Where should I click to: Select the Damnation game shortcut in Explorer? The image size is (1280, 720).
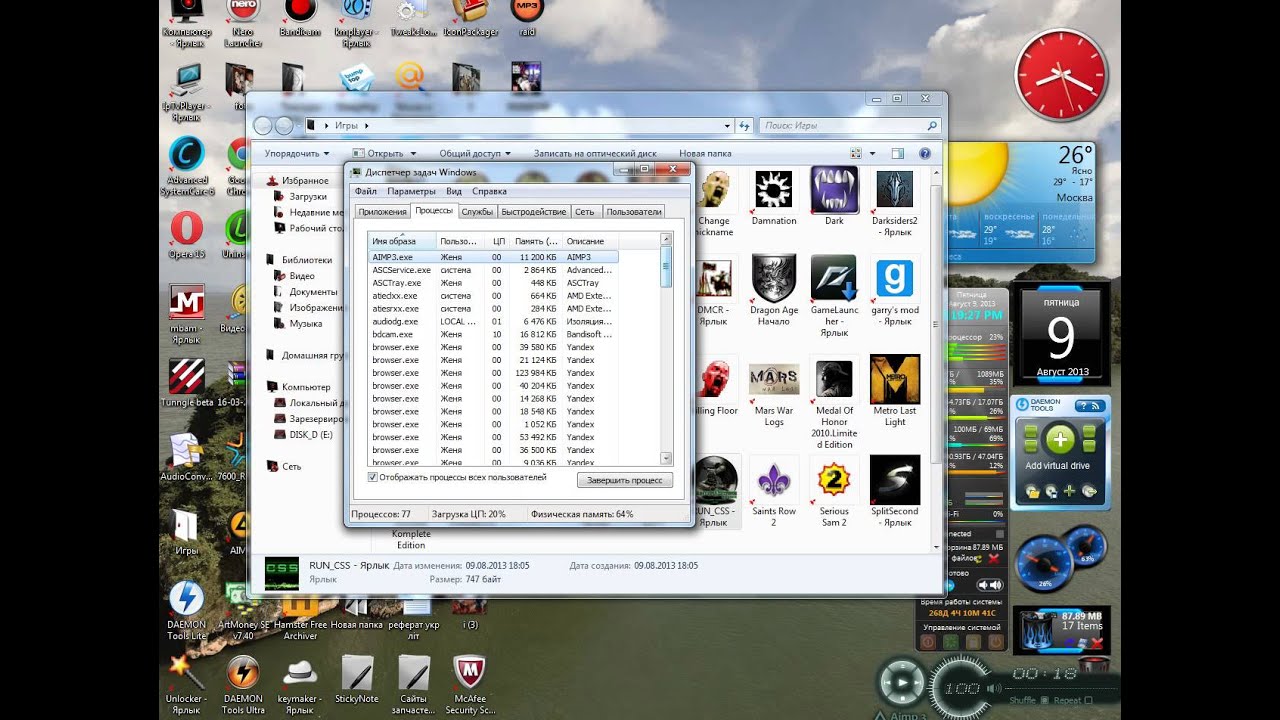[774, 197]
